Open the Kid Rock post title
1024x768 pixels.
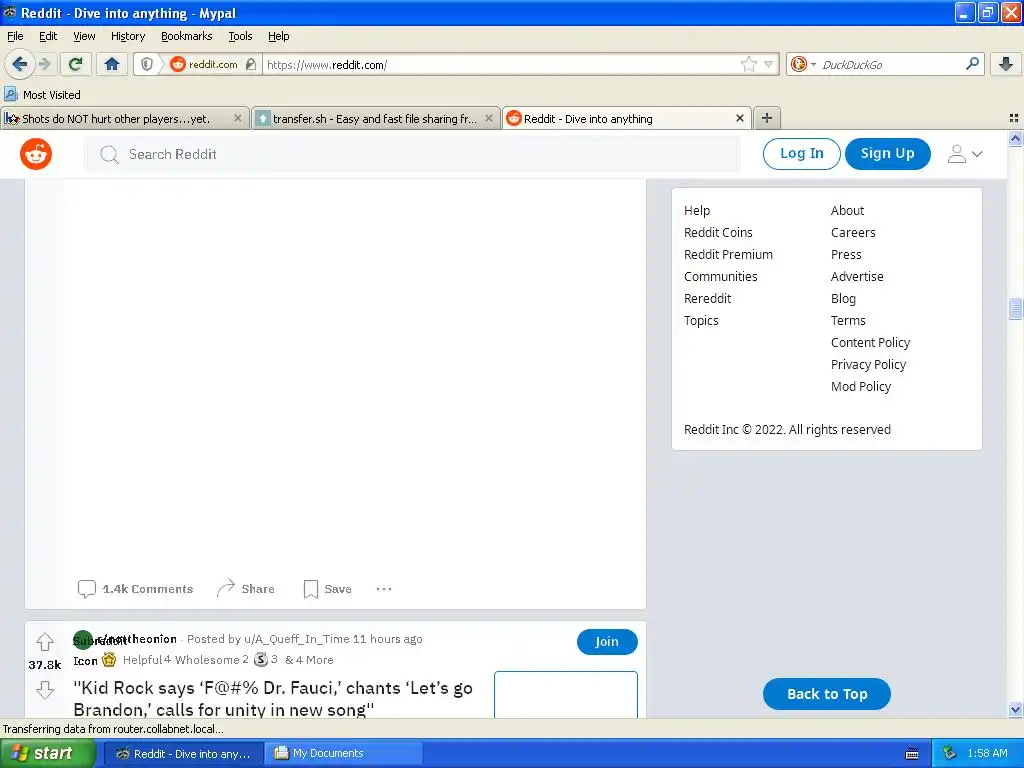pyautogui.click(x=273, y=698)
